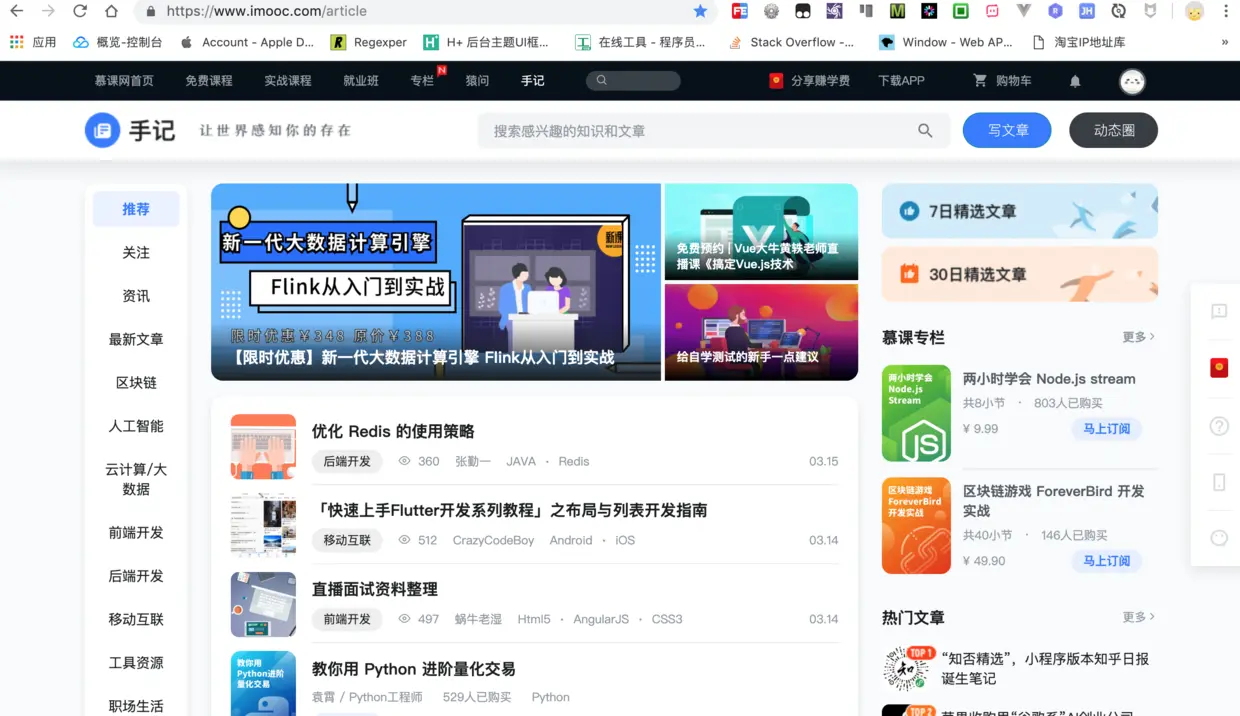Expand 更多 in 热门文章 section
The width and height of the screenshot is (1240, 716).
click(x=1138, y=617)
